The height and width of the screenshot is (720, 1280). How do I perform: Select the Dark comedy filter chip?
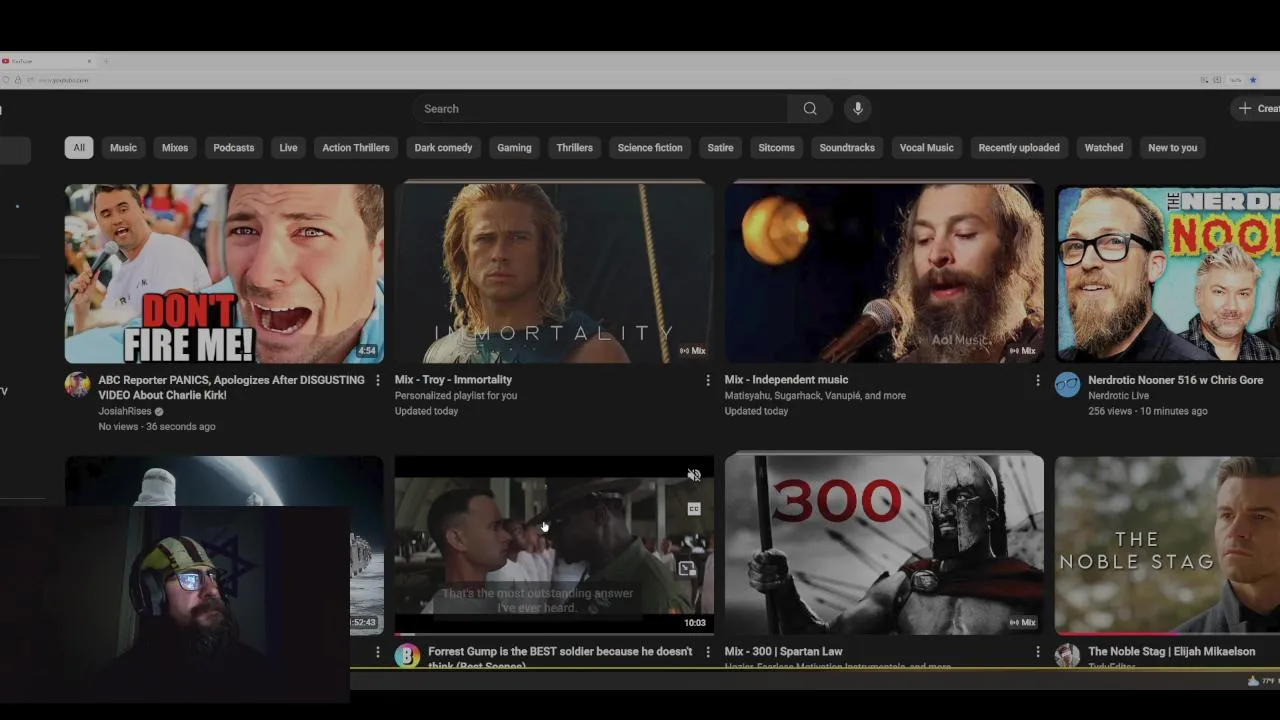click(443, 148)
